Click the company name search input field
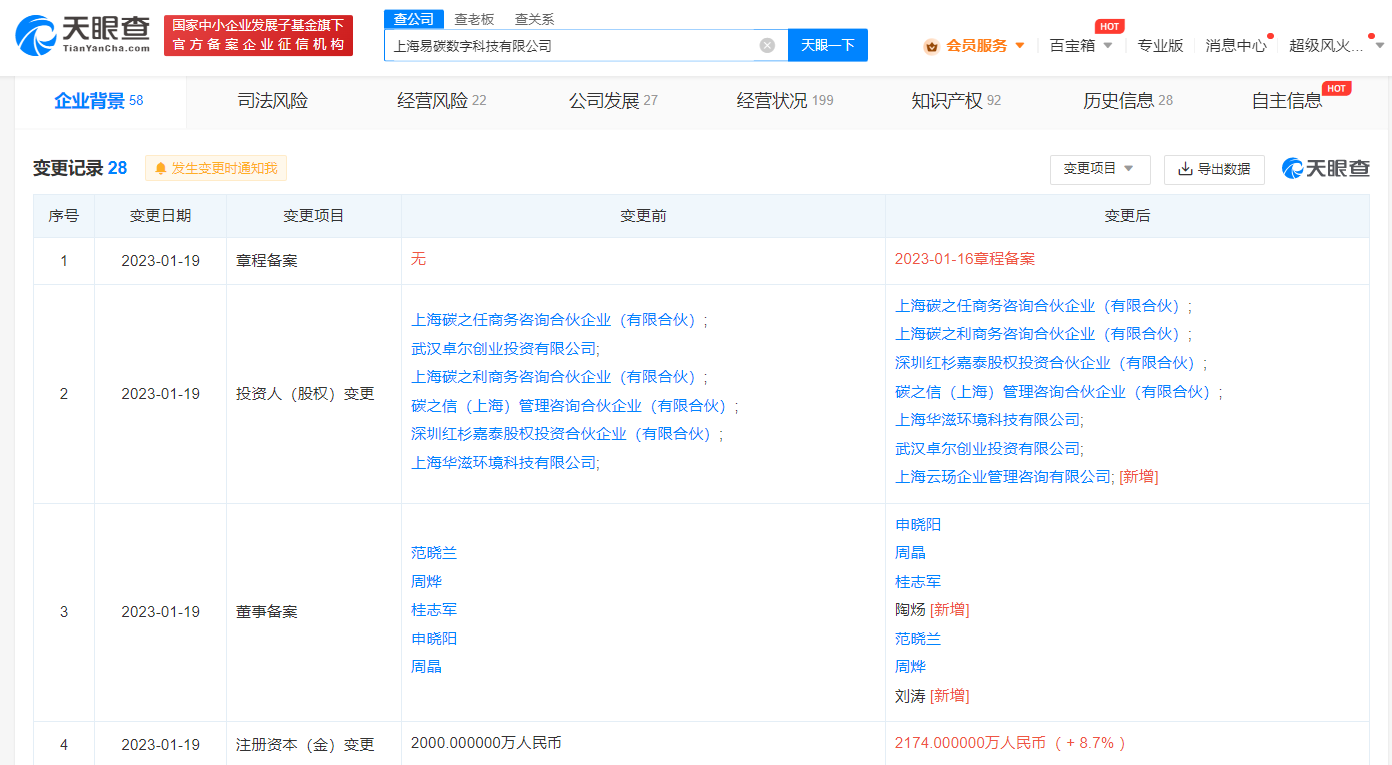Screen dimensions: 1392x765 [x=570, y=45]
